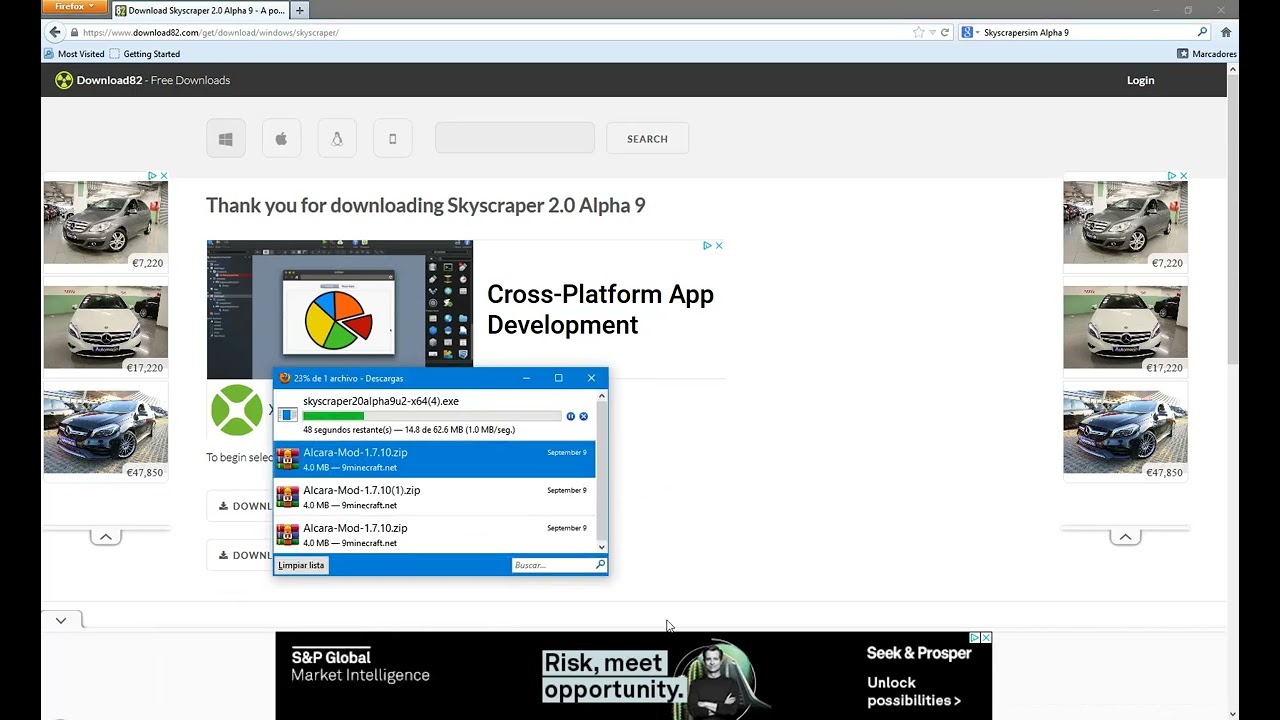Close the S&P Global banner ad
1280x720 pixels.
[x=986, y=637]
